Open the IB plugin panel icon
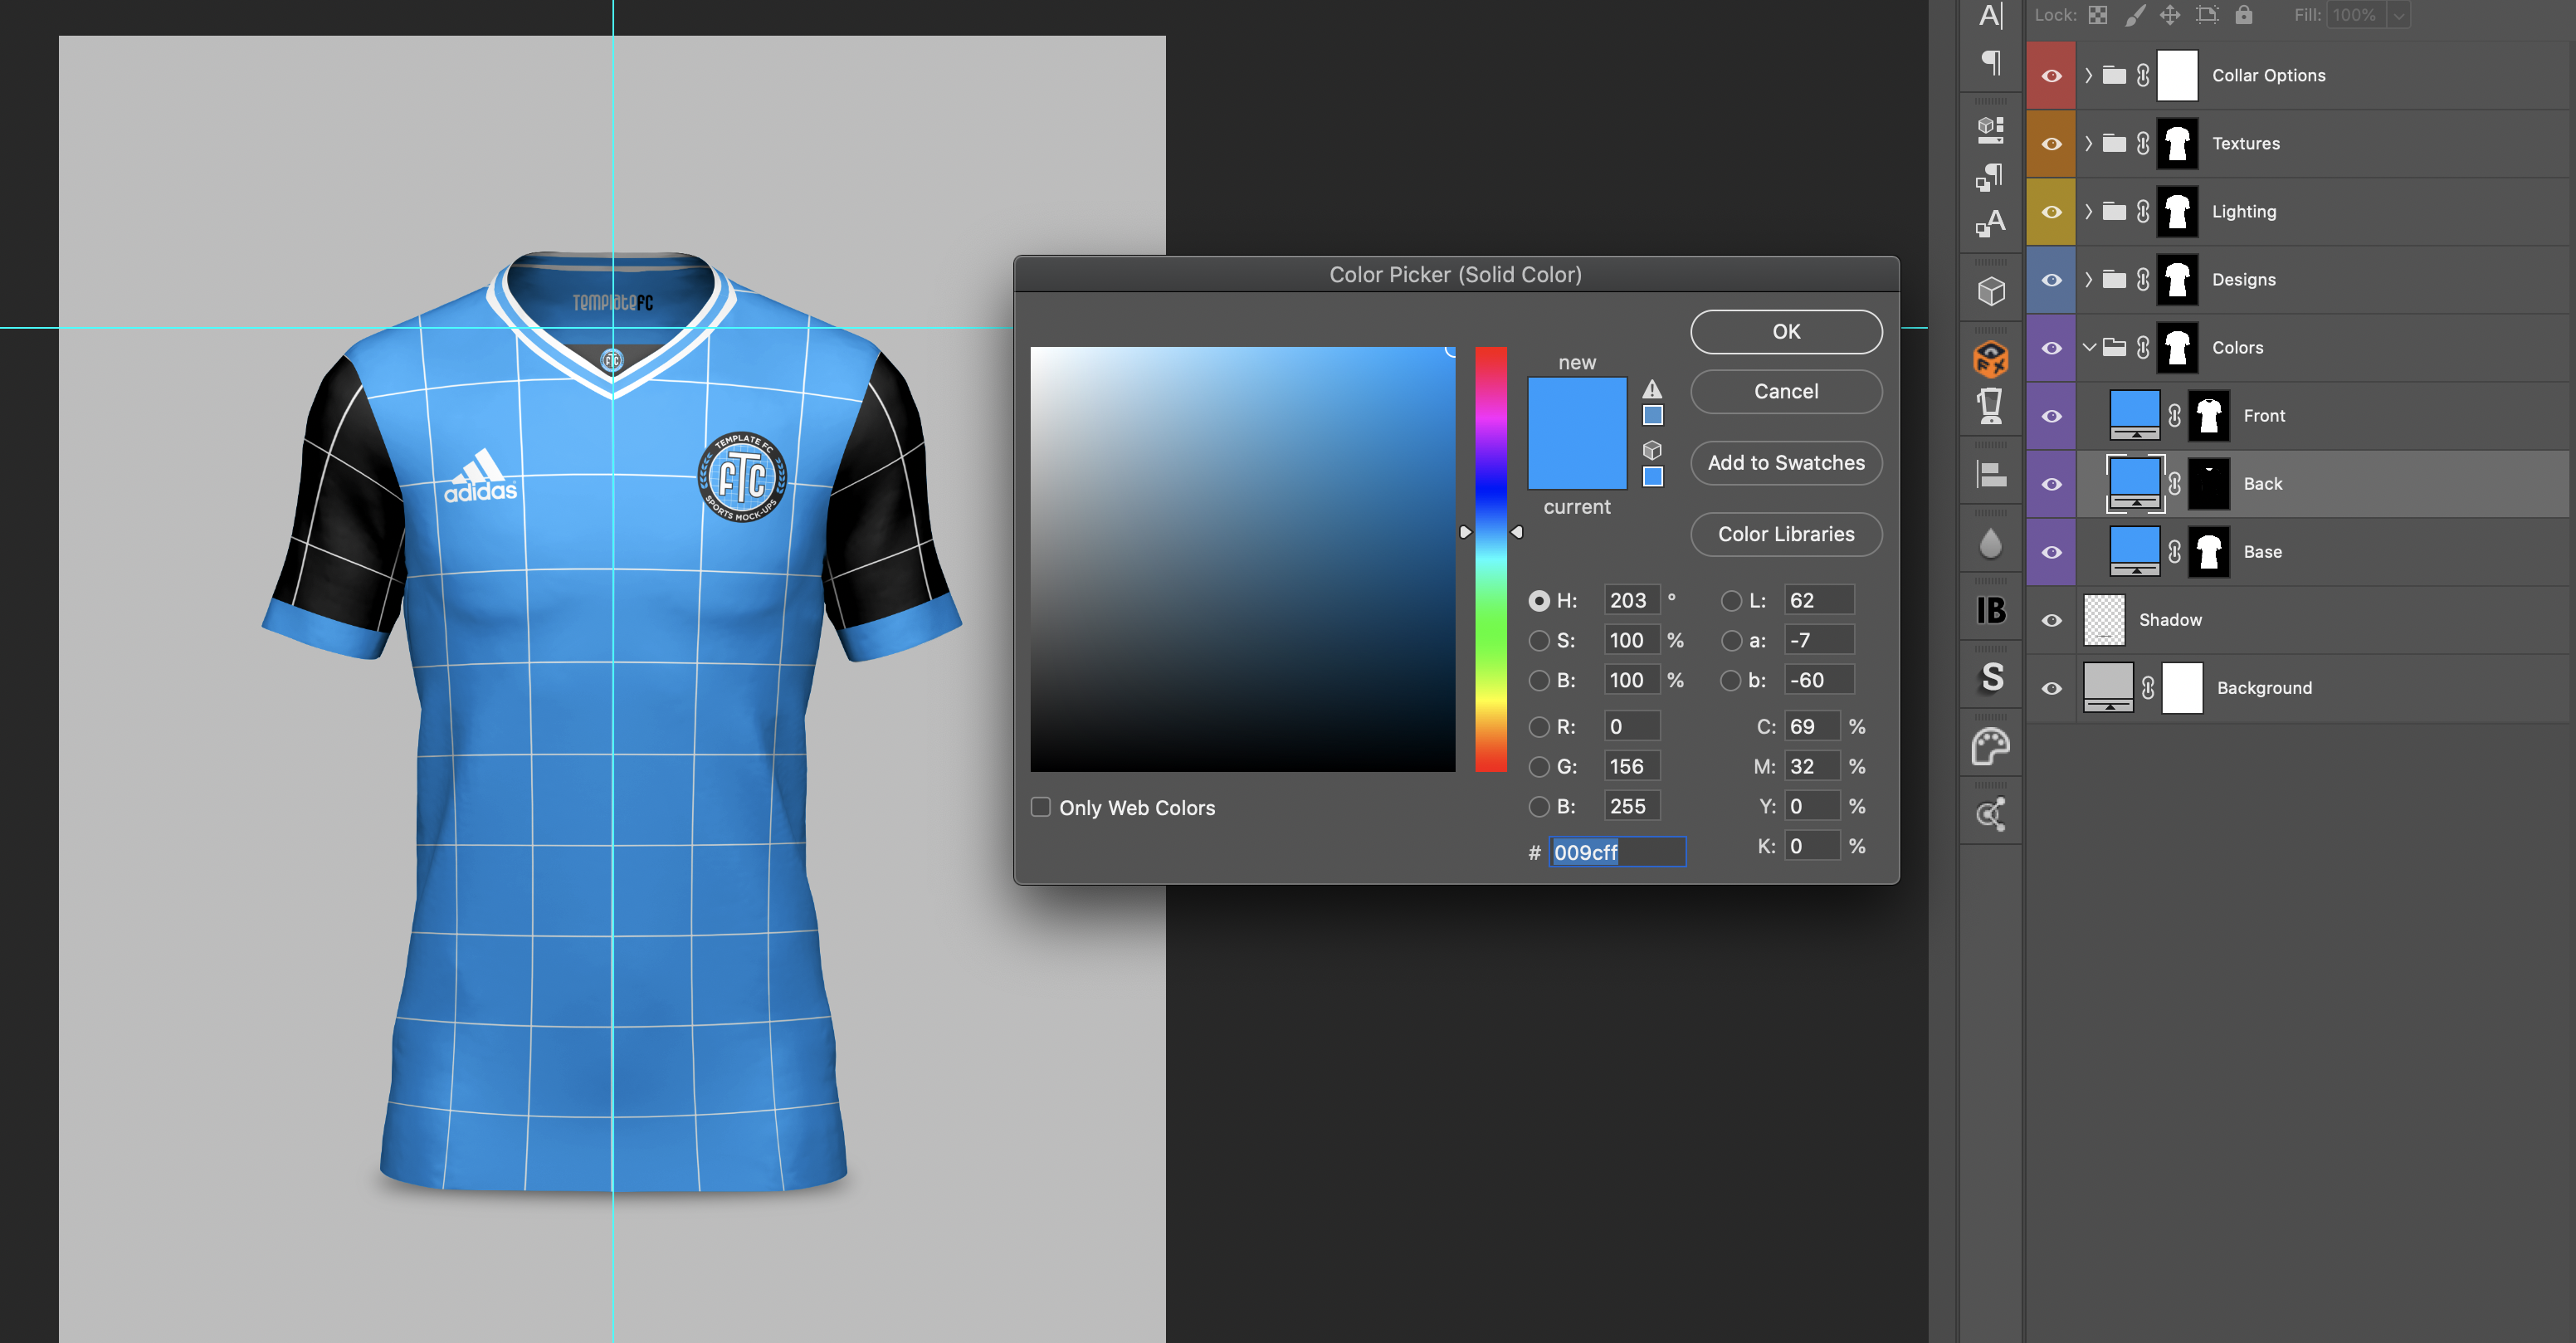This screenshot has height=1343, width=2576. coord(1990,610)
